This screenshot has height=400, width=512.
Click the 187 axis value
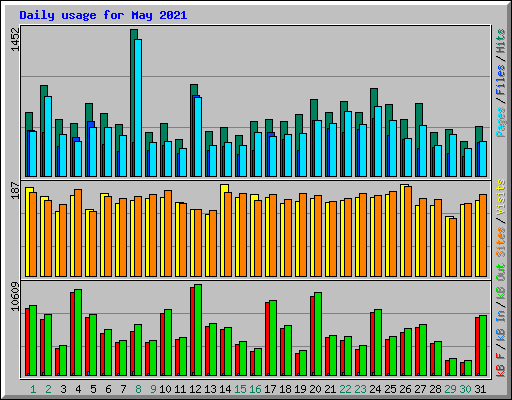pos(15,190)
